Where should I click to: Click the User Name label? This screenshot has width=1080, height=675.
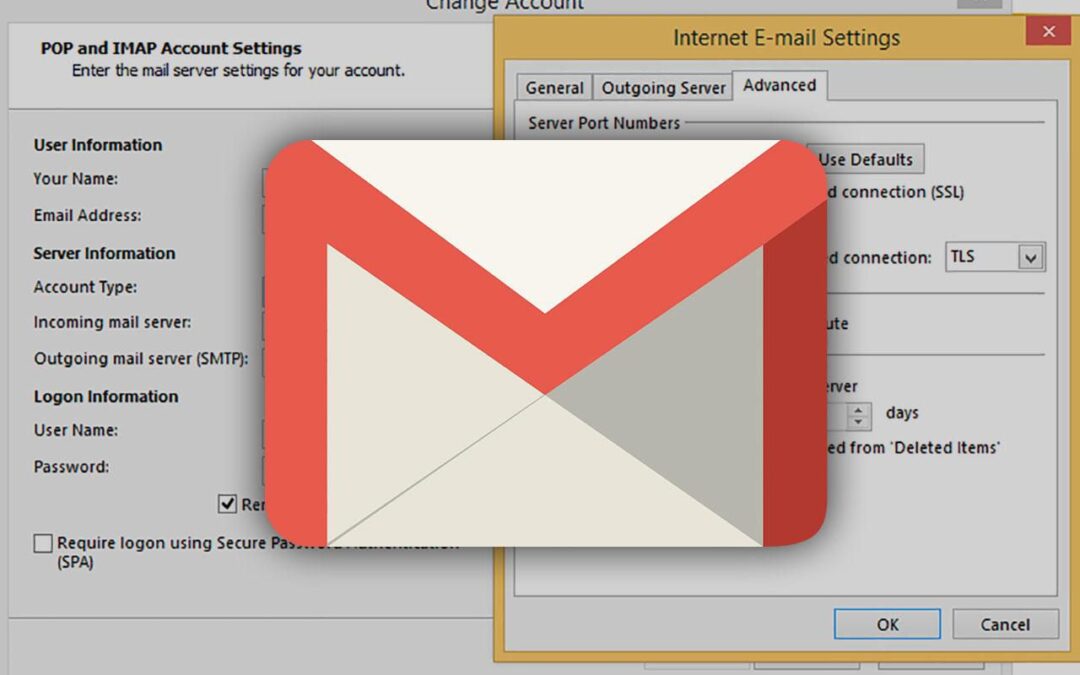pos(76,430)
